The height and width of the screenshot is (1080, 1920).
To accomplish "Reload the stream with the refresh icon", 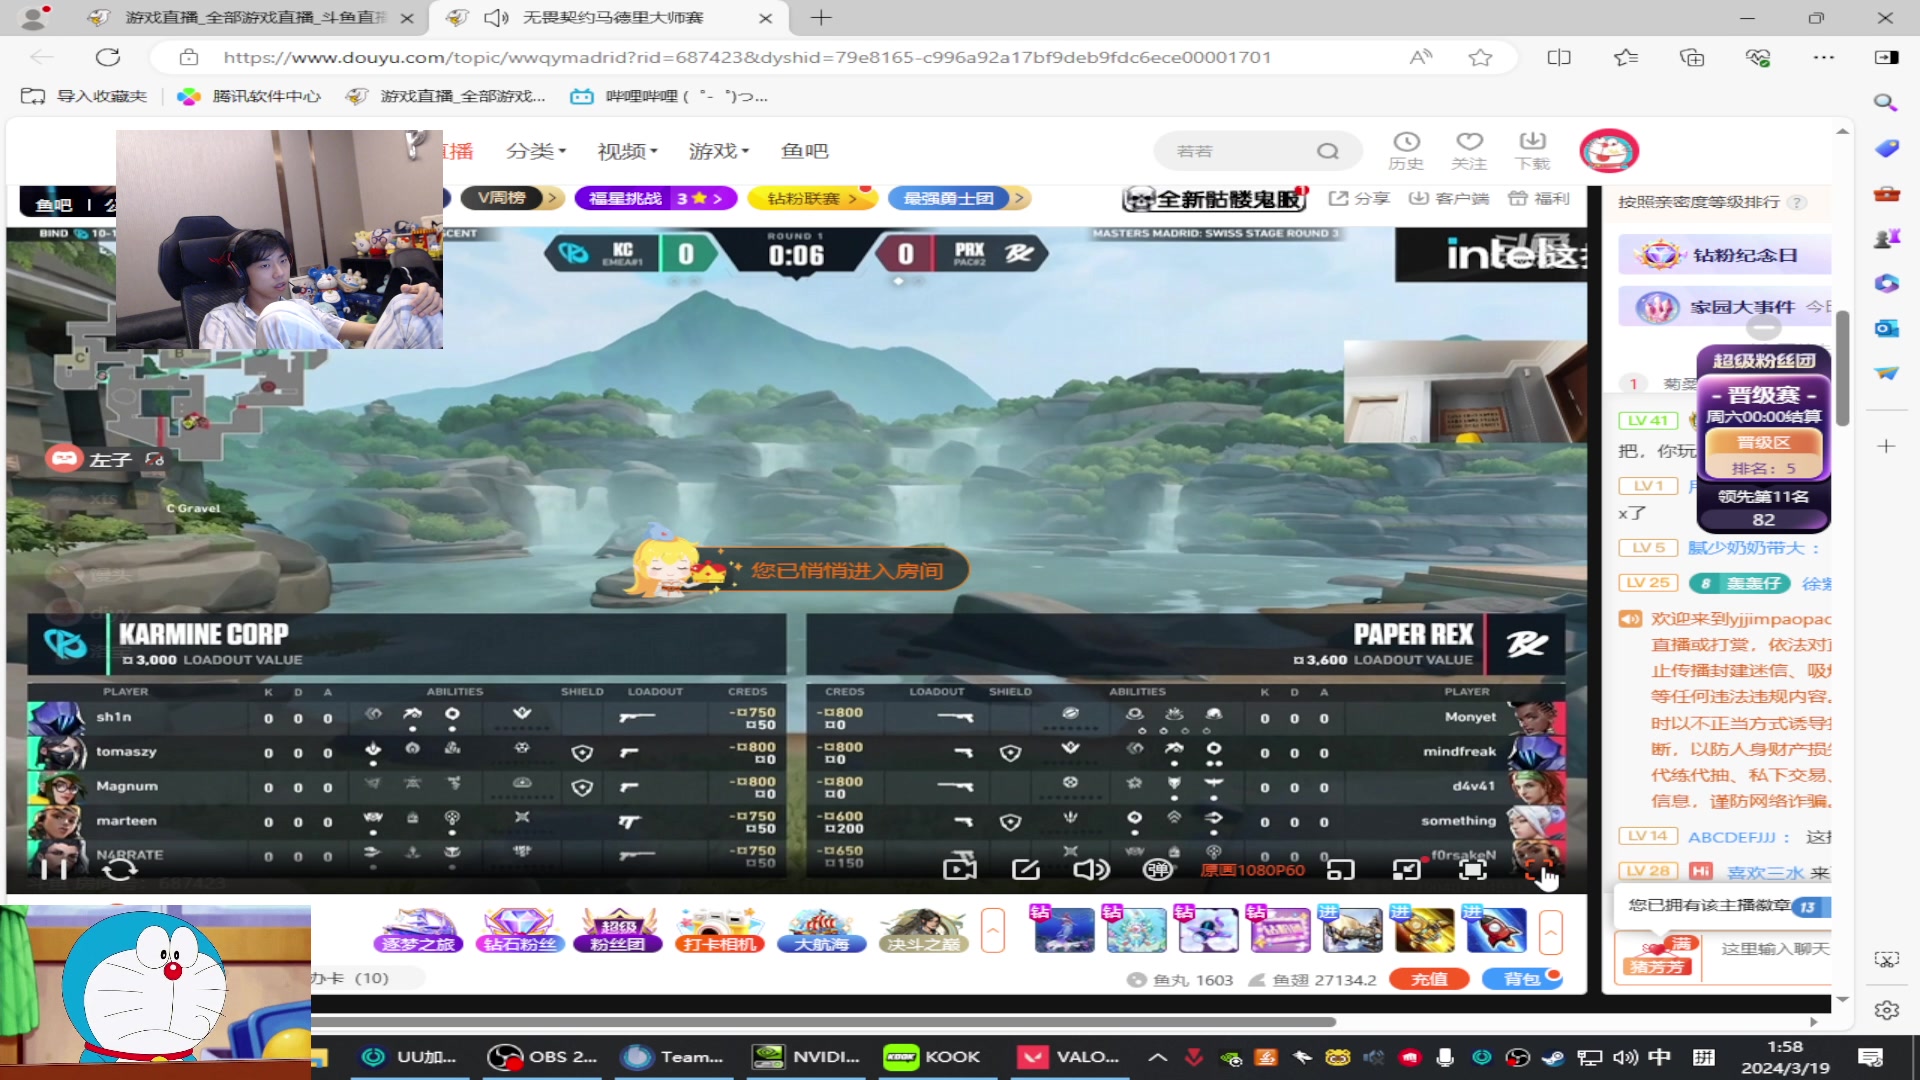I will pos(120,869).
